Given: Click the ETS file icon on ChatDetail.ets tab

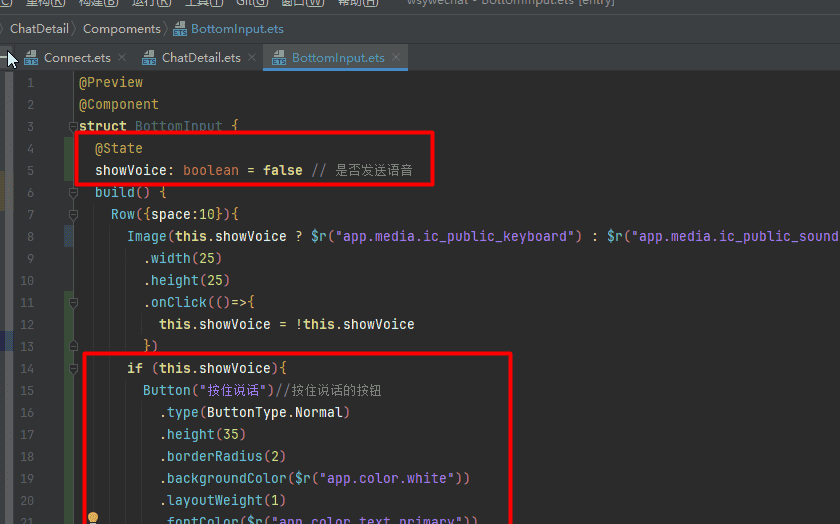Looking at the screenshot, I should click(x=149, y=58).
